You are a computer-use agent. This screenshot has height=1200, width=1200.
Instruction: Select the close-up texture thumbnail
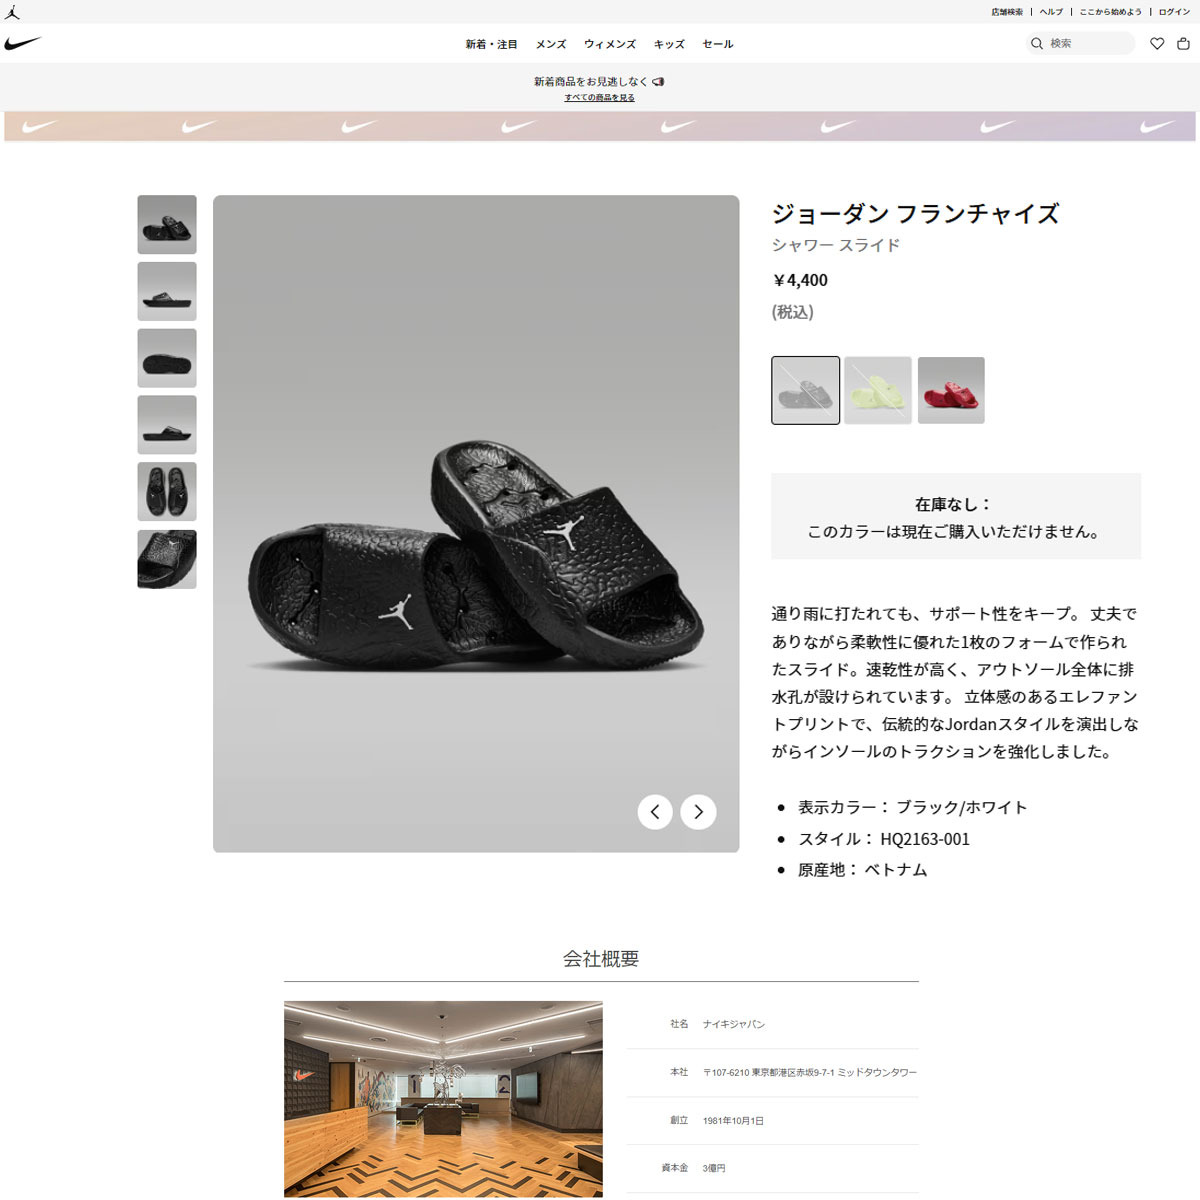[x=167, y=559]
